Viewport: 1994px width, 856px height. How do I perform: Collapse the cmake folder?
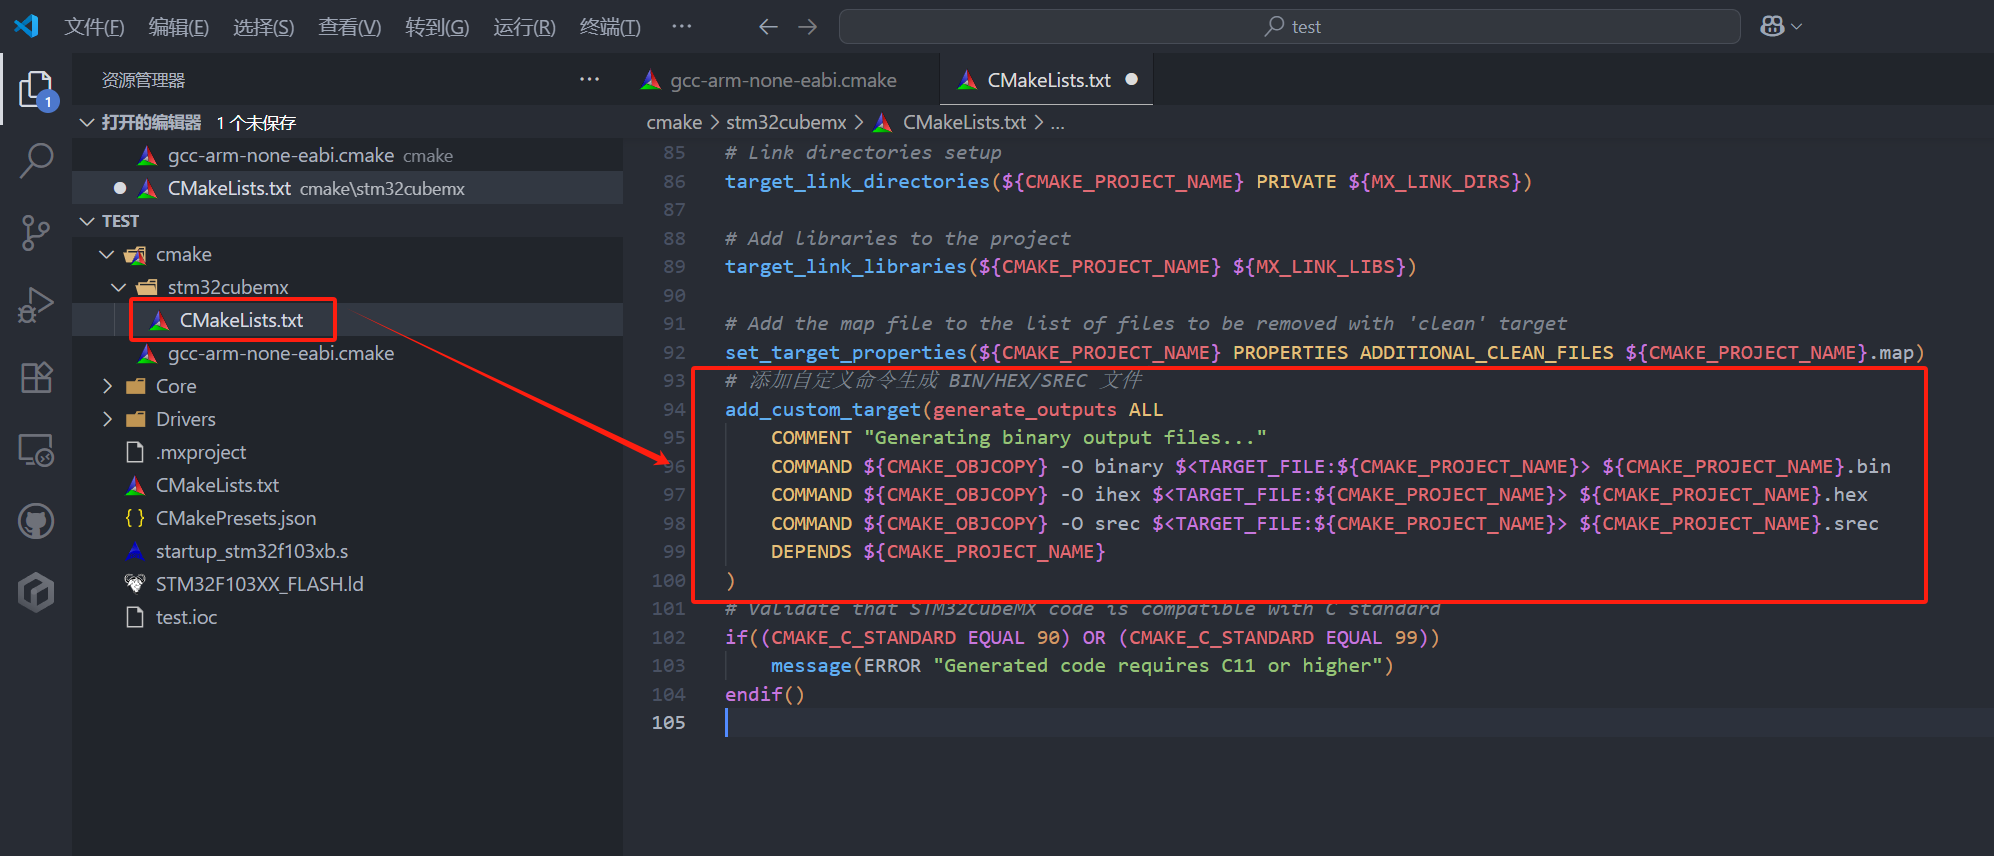click(x=107, y=254)
